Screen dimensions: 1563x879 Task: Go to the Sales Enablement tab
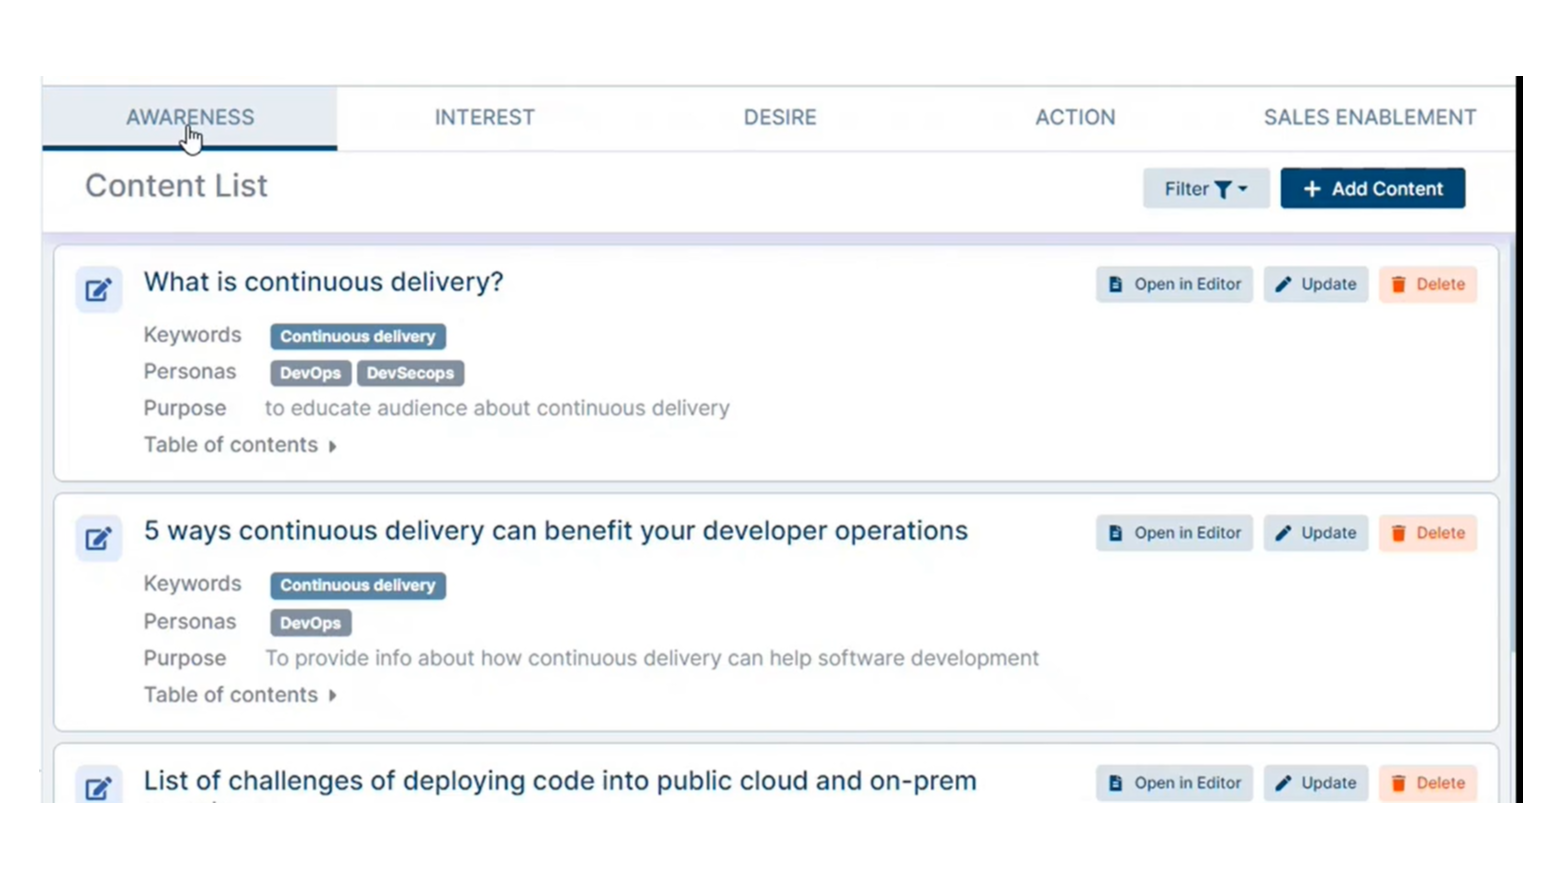click(1369, 118)
